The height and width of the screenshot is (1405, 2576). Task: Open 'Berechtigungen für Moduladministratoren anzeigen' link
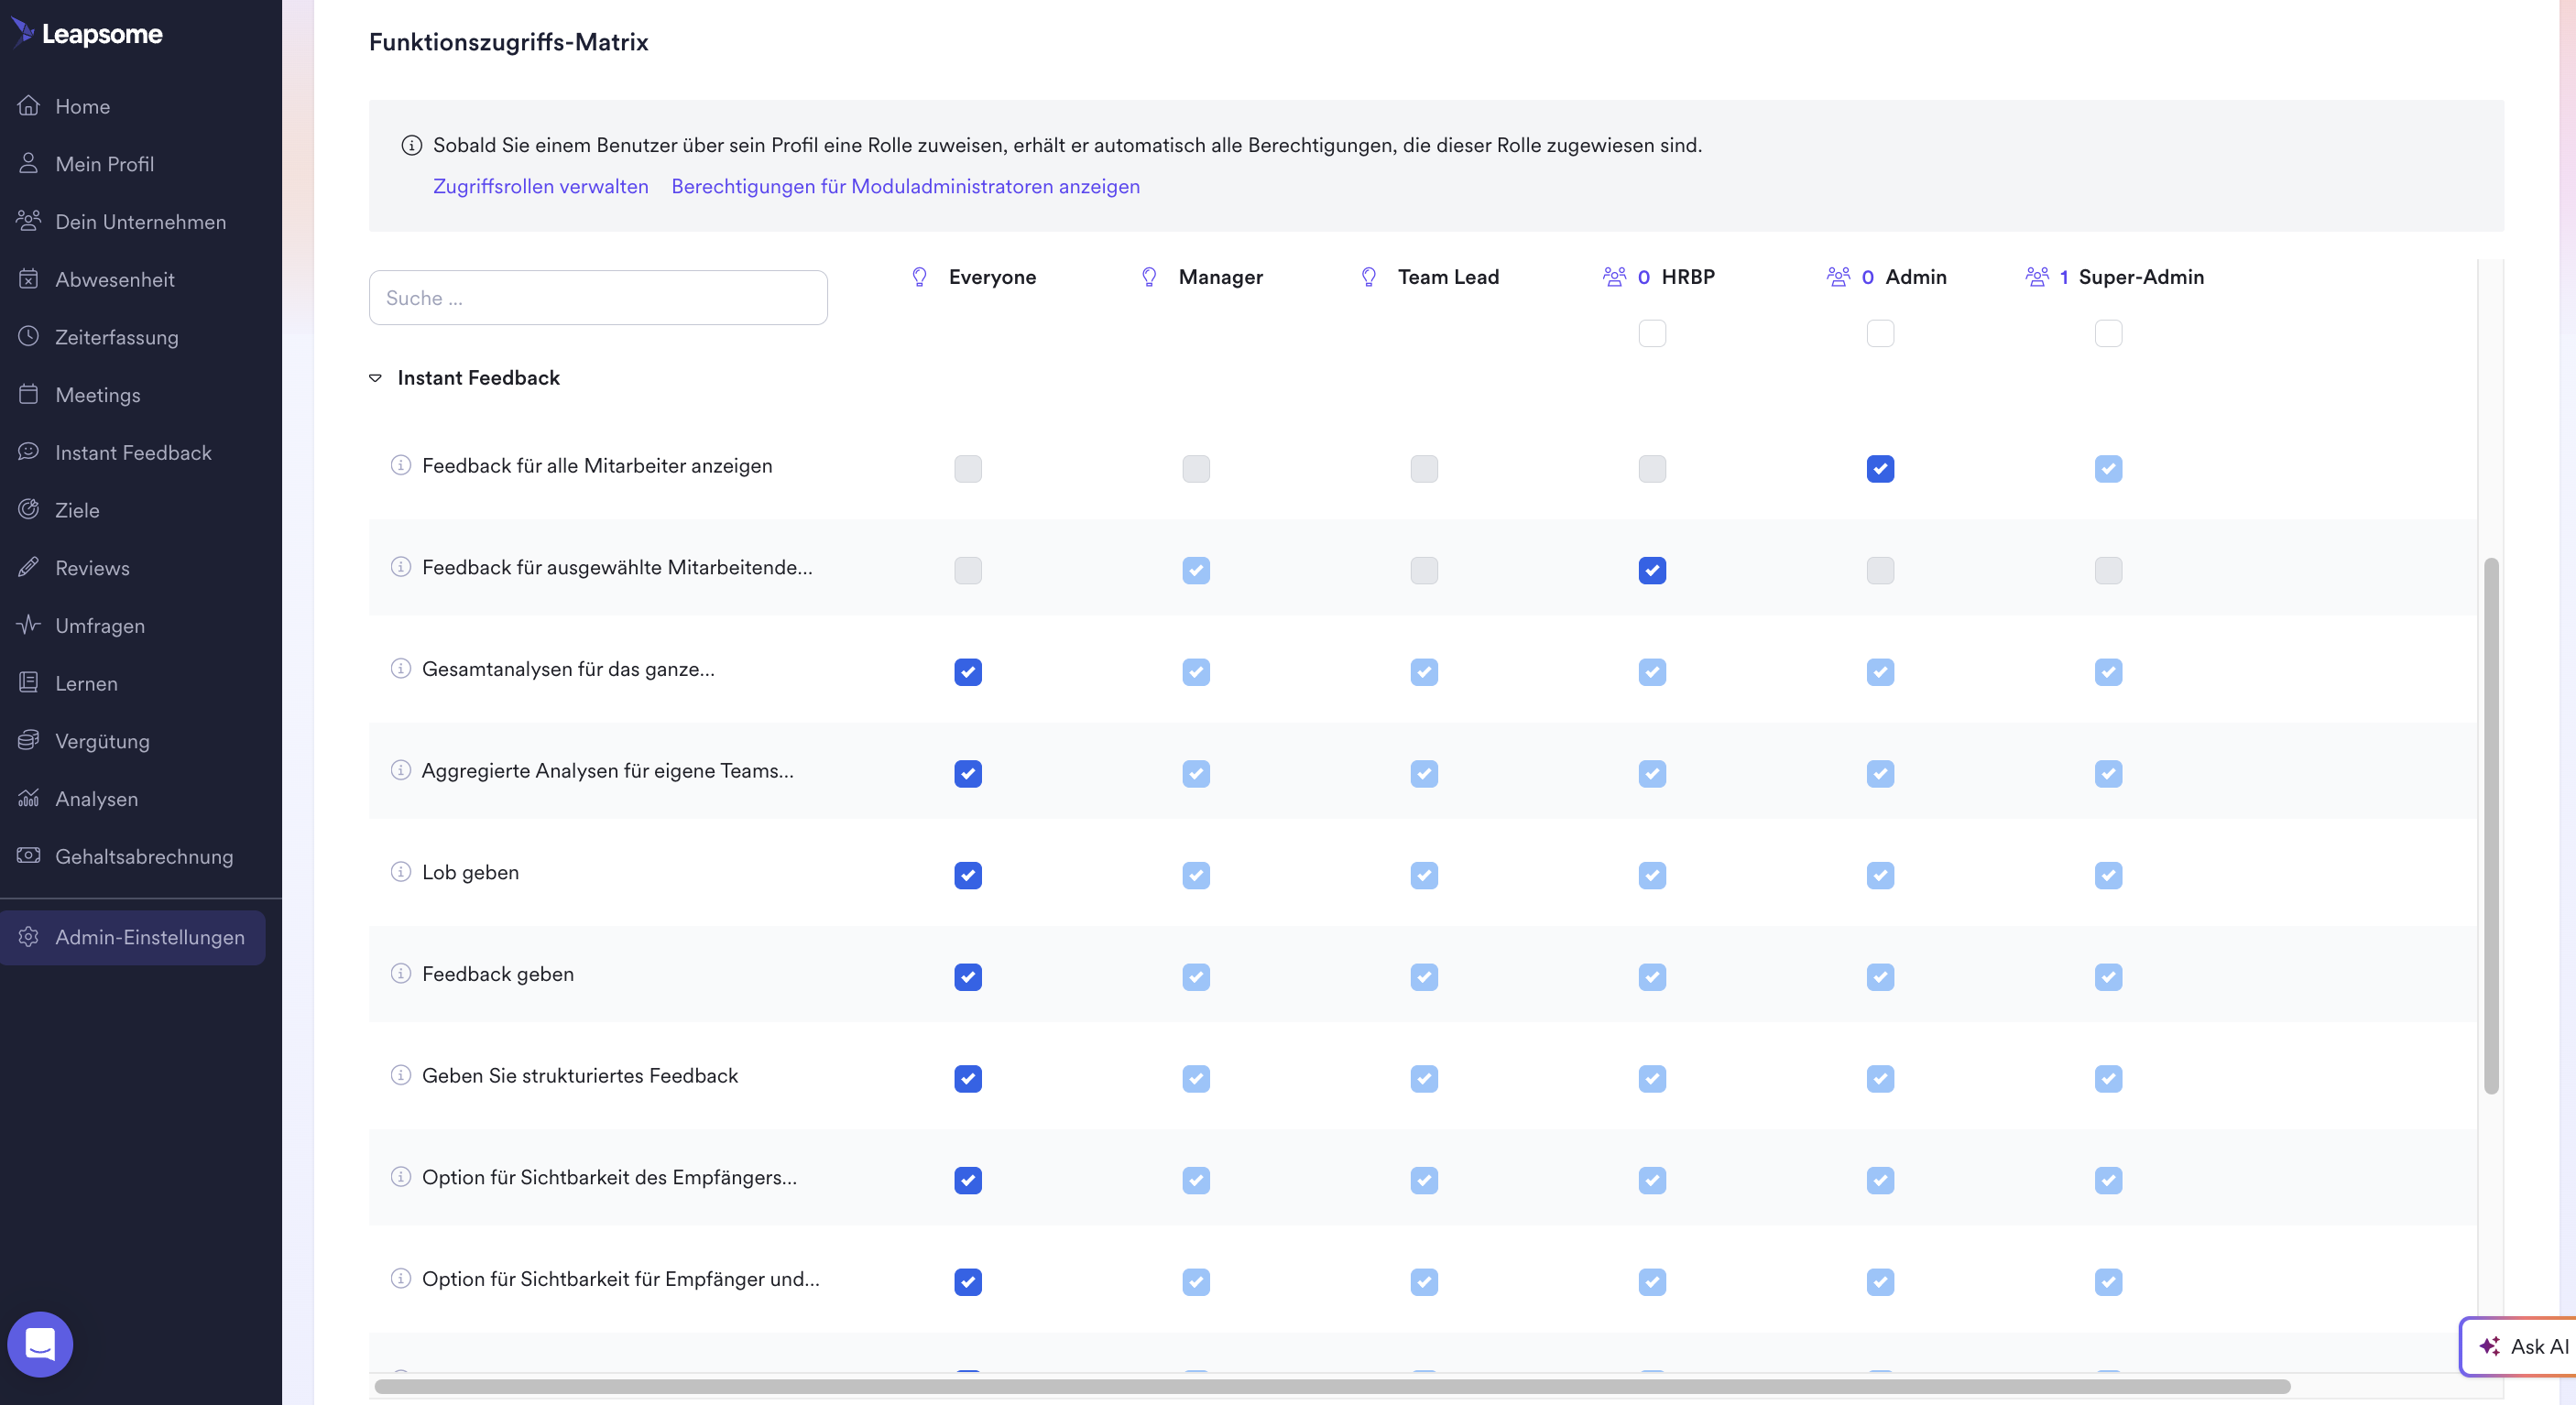pyautogui.click(x=905, y=186)
